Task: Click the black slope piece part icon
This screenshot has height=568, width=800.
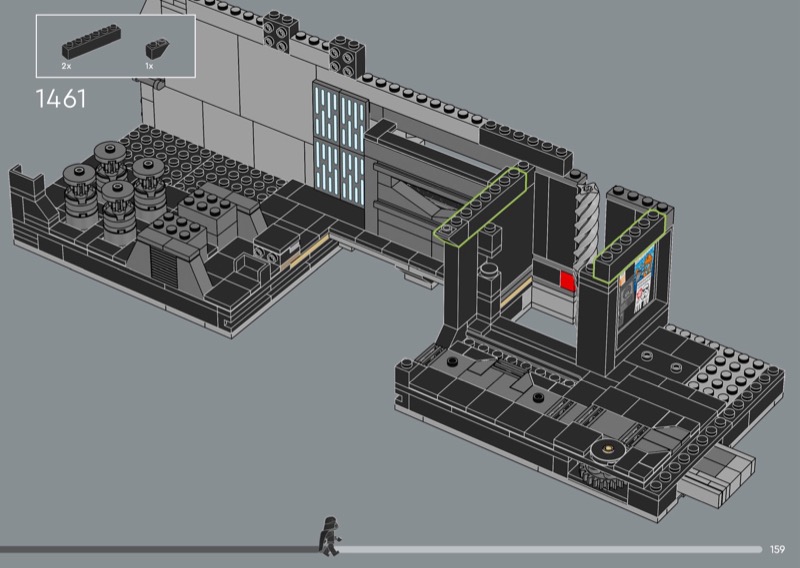Action: point(154,47)
